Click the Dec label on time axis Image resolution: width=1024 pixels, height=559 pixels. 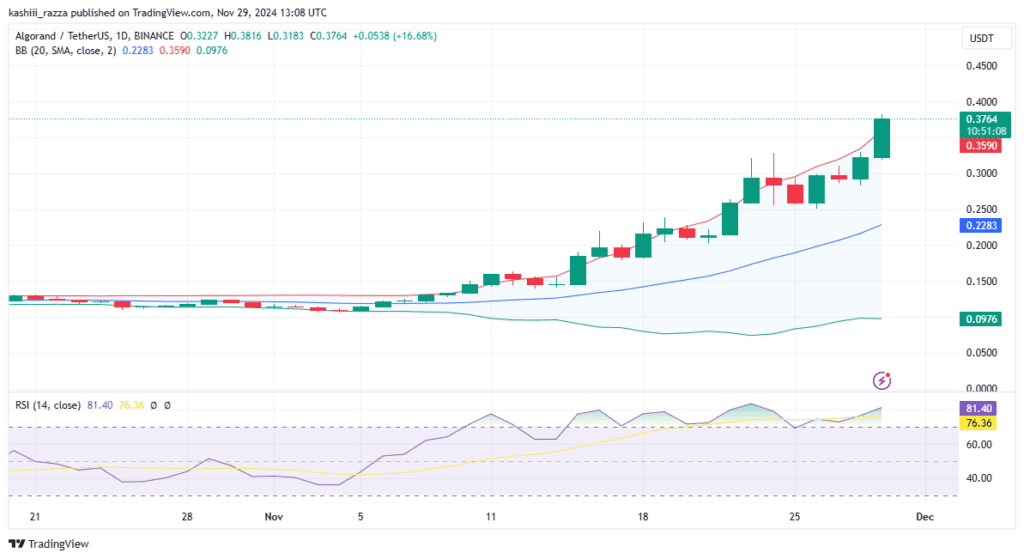point(925,517)
